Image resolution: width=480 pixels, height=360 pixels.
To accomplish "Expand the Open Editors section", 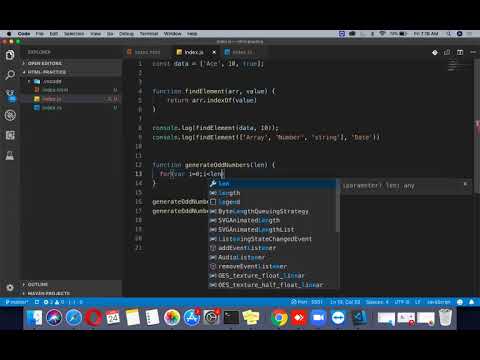I will 72,63.
